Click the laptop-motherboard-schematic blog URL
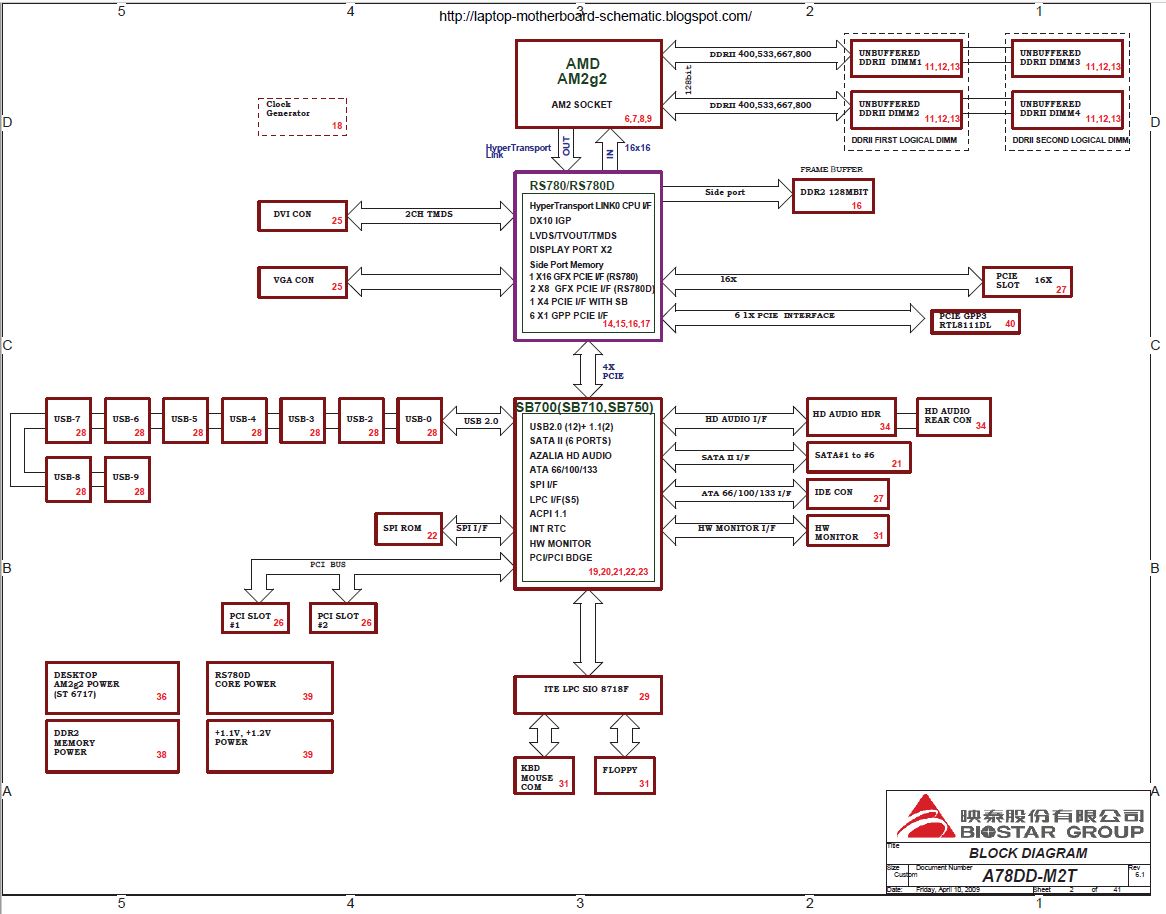Image resolution: width=1166 pixels, height=914 pixels. [x=595, y=16]
